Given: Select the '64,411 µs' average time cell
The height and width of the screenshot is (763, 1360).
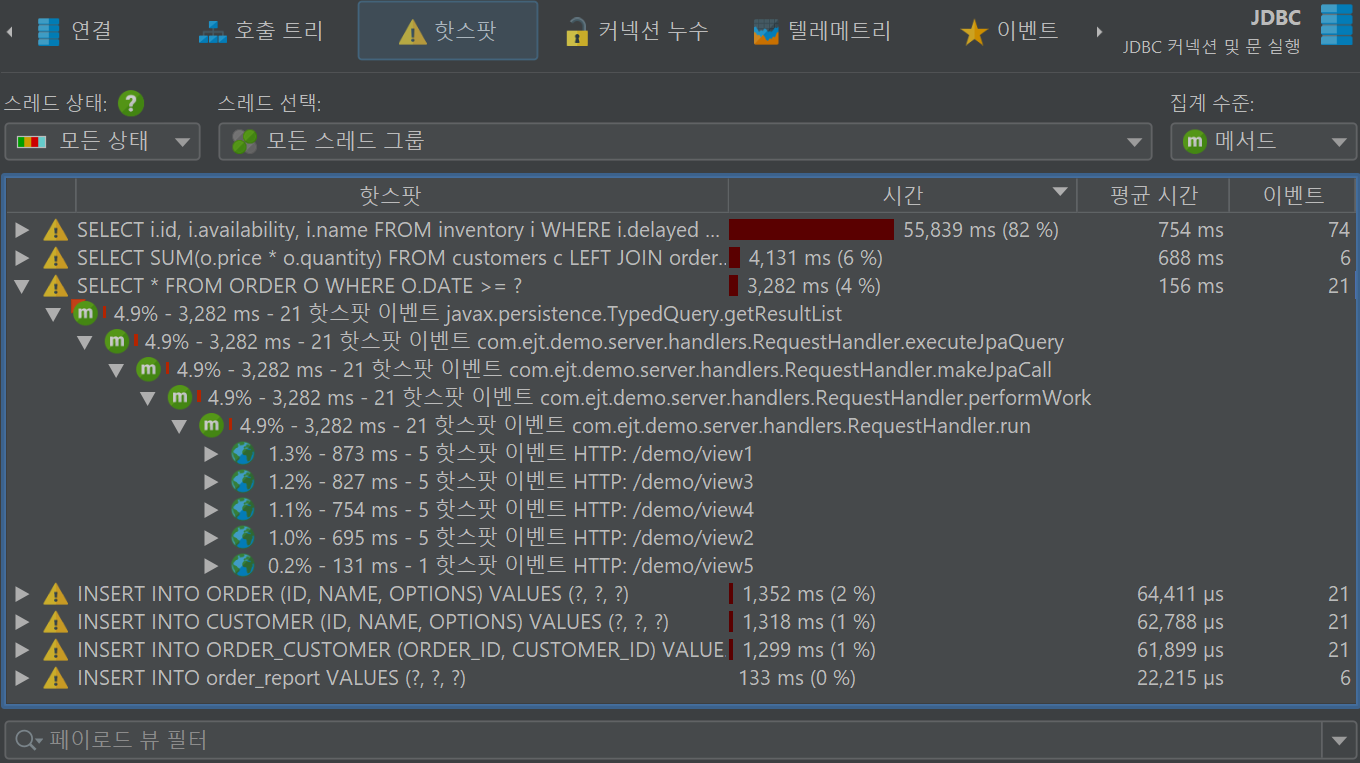Looking at the screenshot, I should 1180,594.
